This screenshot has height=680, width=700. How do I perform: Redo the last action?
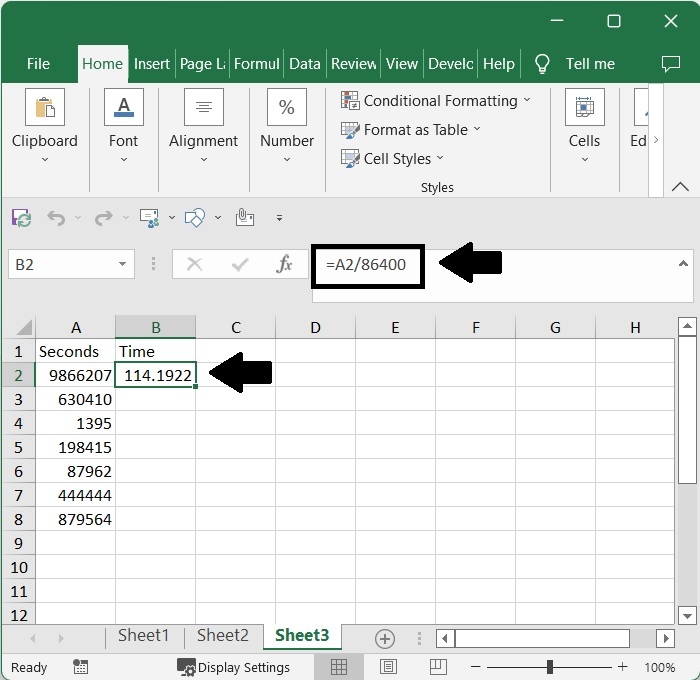[x=104, y=218]
